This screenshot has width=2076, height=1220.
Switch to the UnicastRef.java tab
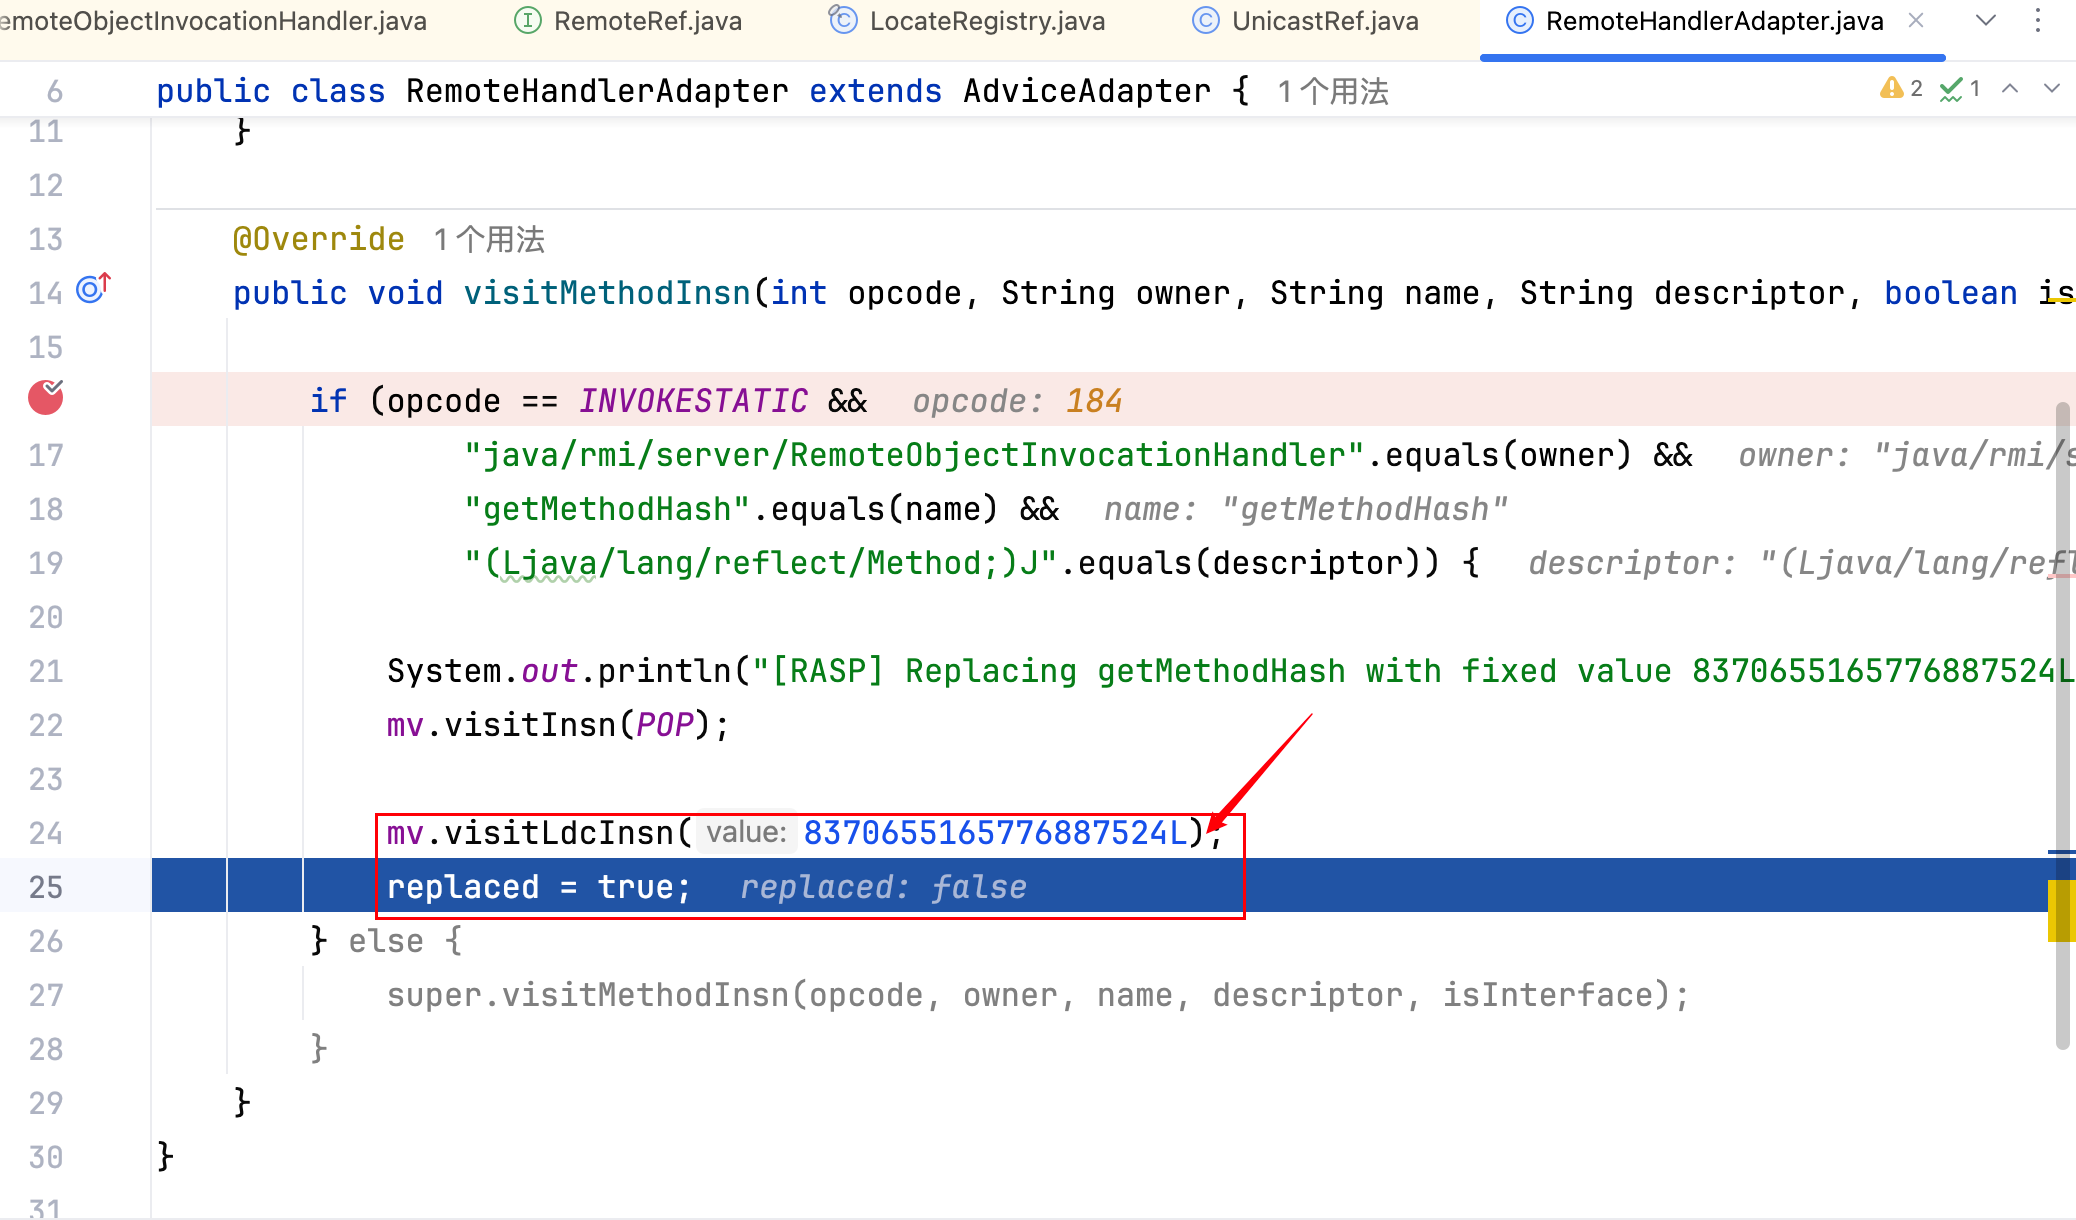(x=1324, y=21)
